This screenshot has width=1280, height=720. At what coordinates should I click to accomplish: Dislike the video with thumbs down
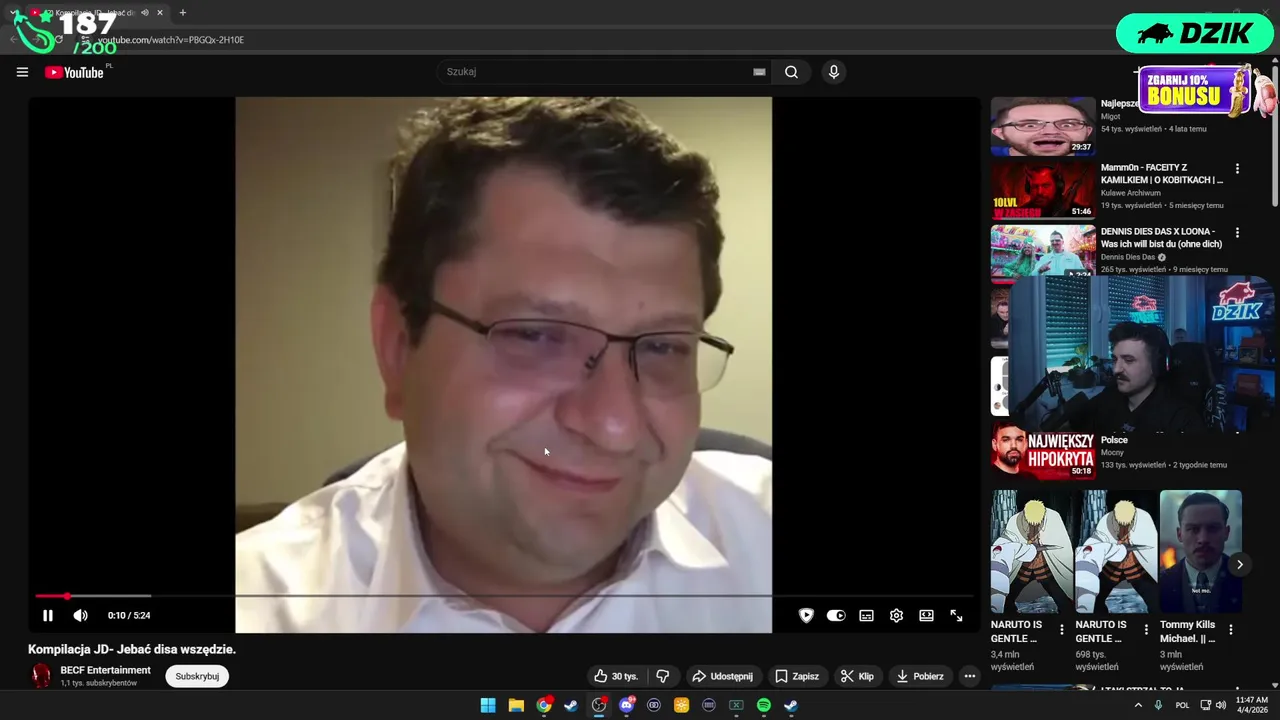662,676
